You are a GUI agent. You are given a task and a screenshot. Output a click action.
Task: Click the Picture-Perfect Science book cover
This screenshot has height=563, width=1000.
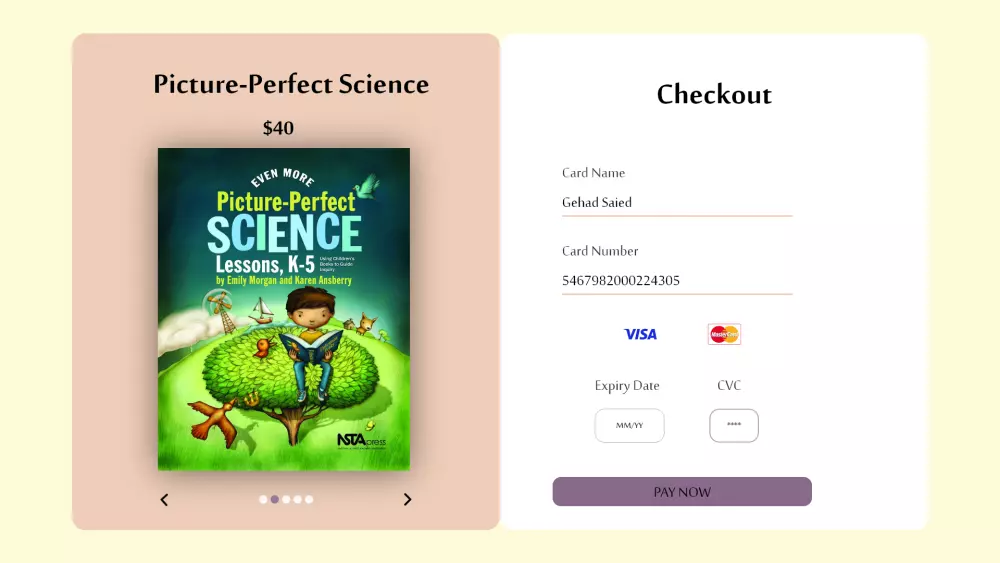(x=284, y=309)
